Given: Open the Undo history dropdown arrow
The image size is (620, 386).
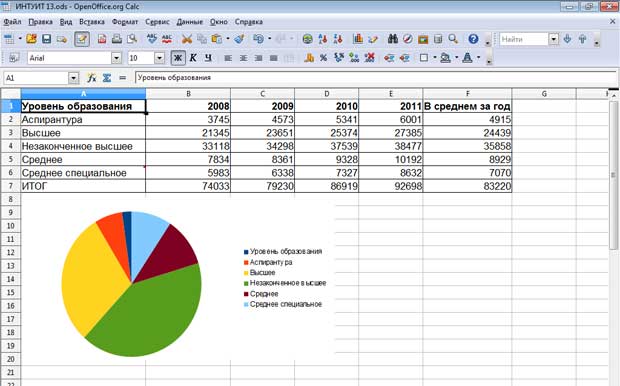Looking at the screenshot, I should [270, 39].
